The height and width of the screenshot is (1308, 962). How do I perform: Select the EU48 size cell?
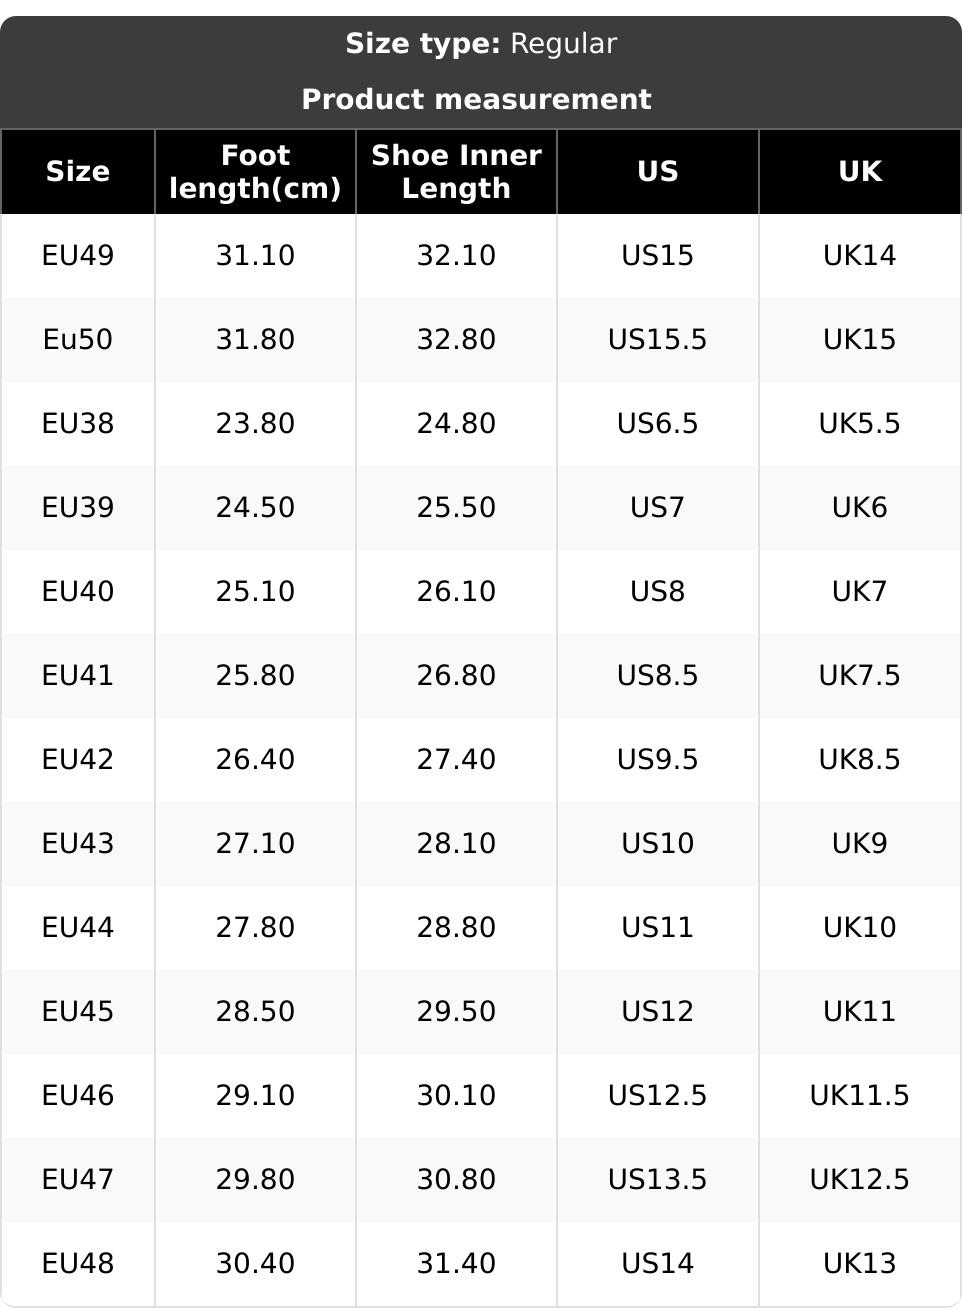click(x=78, y=1264)
